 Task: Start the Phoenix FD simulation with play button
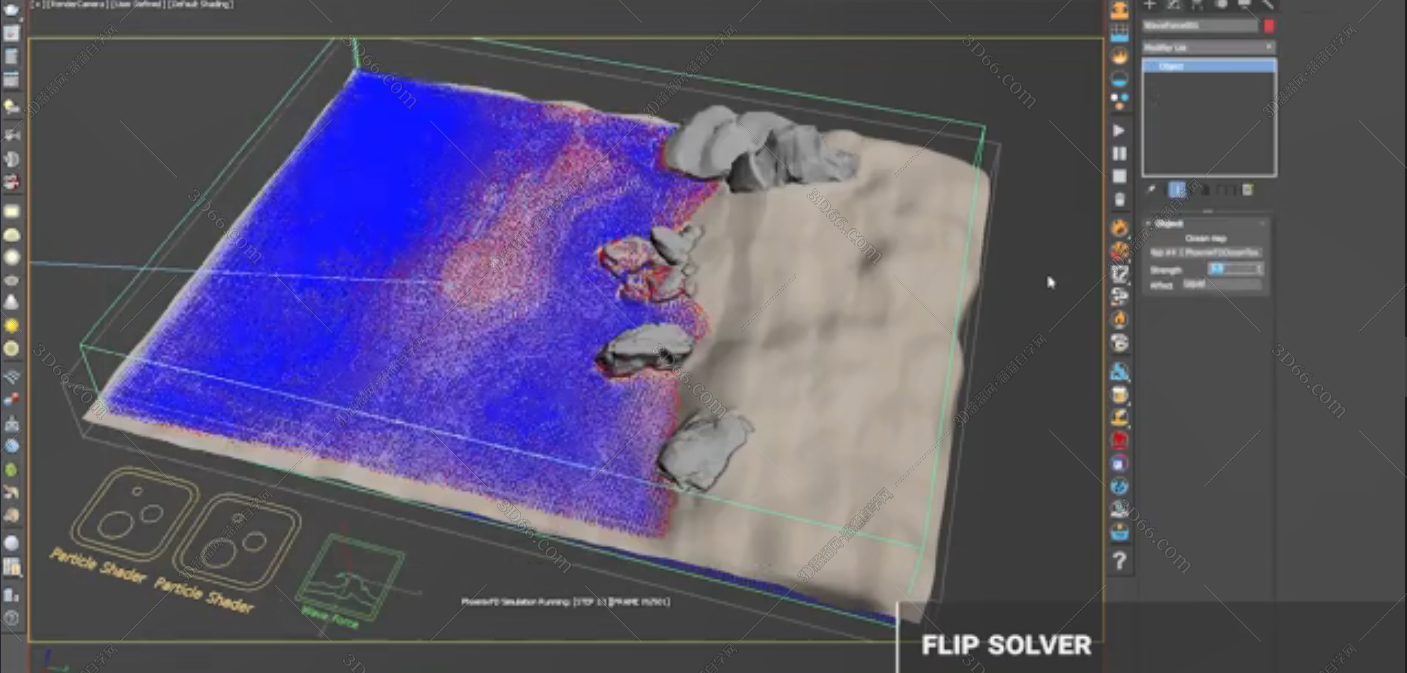pos(1119,131)
